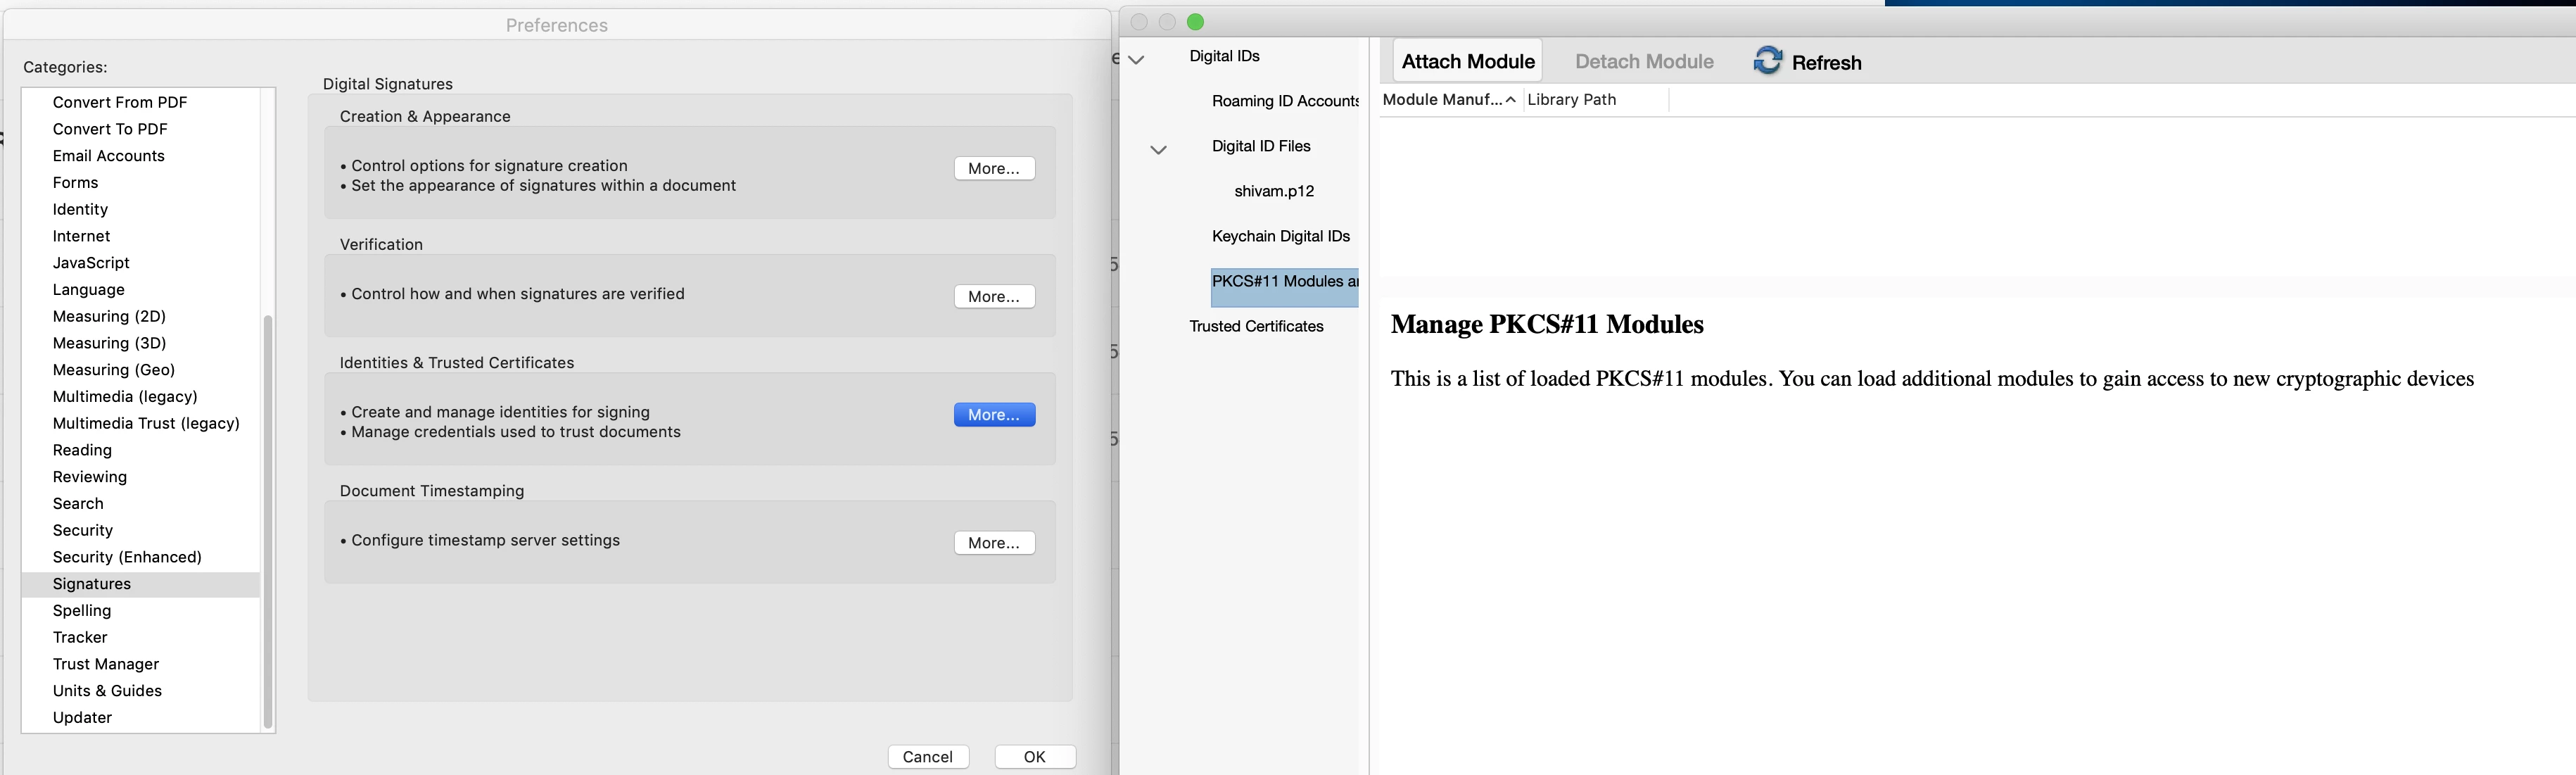This screenshot has height=775, width=2576.
Task: Click the Refresh icon
Action: click(x=1767, y=61)
